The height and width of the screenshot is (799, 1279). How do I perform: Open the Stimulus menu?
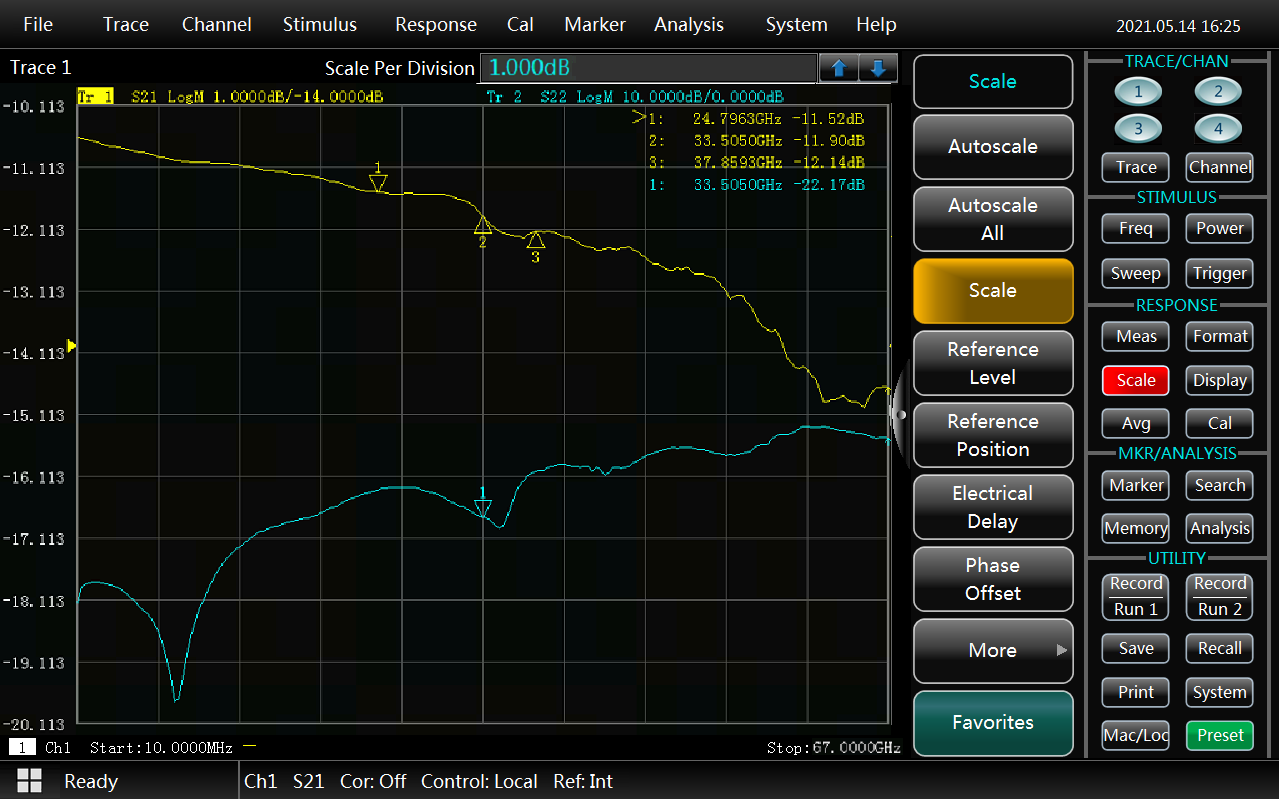[319, 25]
